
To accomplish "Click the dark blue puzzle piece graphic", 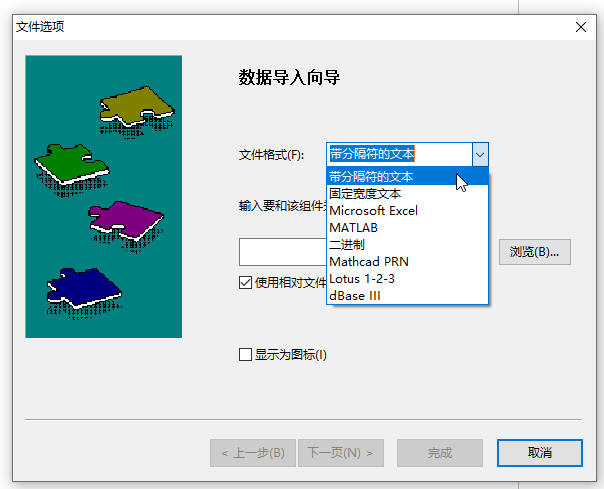I will click(84, 285).
